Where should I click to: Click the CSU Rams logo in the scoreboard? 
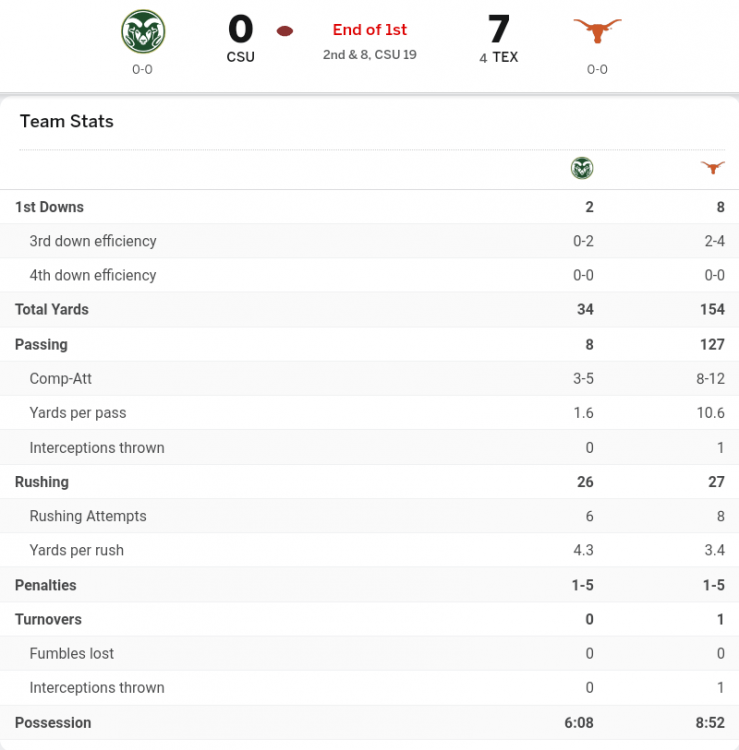pyautogui.click(x=143, y=31)
